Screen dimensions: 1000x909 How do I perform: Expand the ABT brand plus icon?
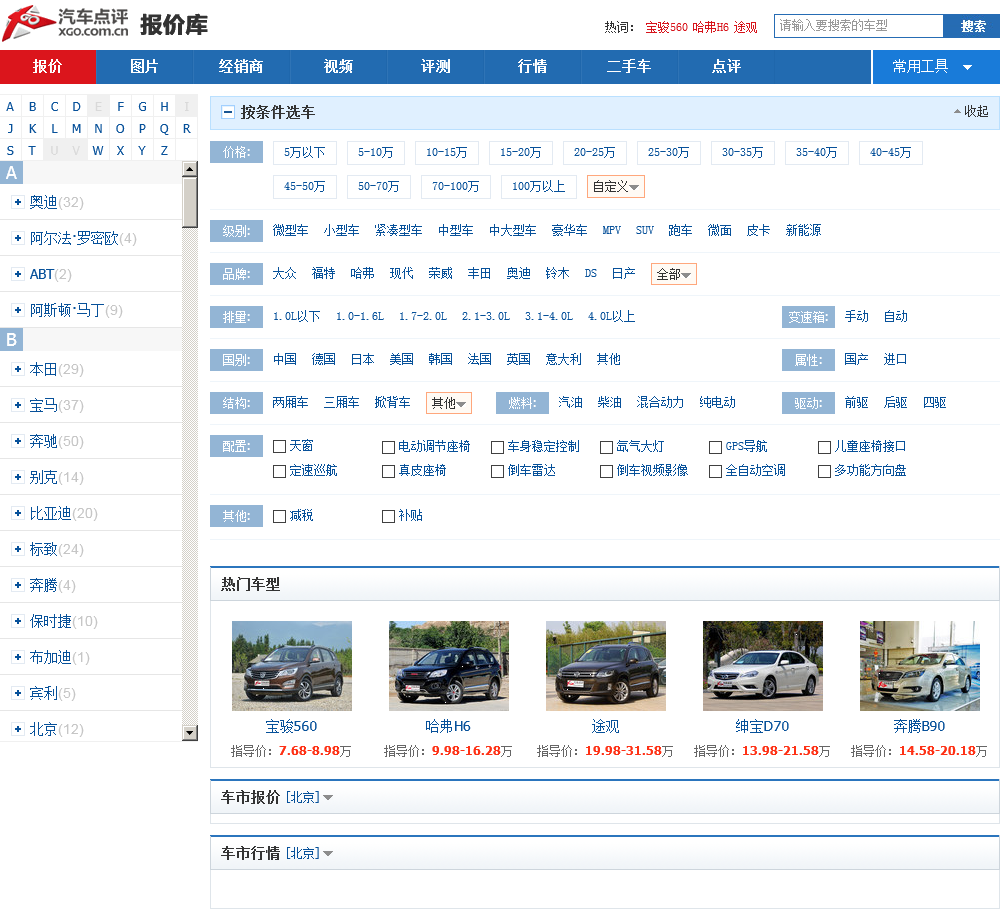[18, 274]
